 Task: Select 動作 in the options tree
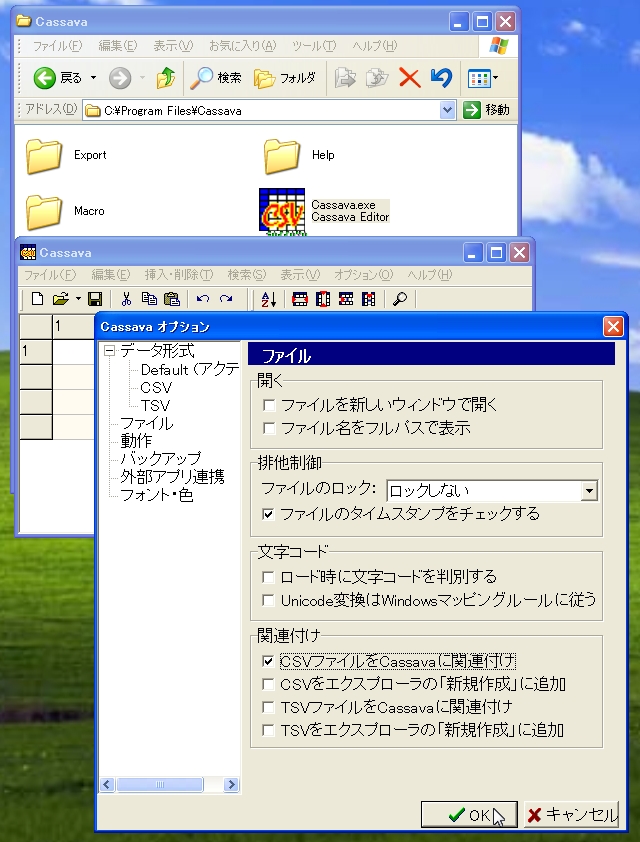pyautogui.click(x=136, y=441)
